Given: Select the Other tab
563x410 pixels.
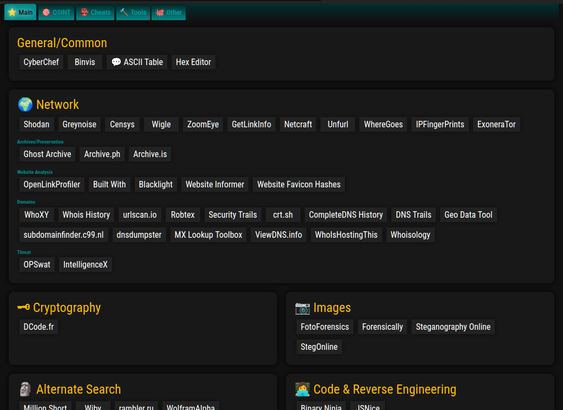Looking at the screenshot, I should [168, 13].
